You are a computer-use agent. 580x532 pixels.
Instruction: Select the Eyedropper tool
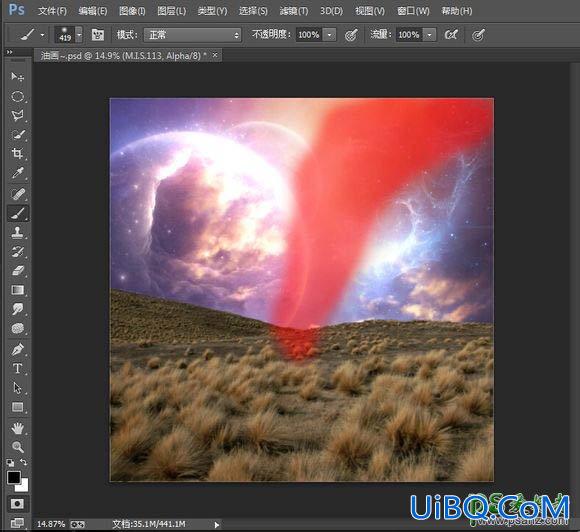coord(17,173)
